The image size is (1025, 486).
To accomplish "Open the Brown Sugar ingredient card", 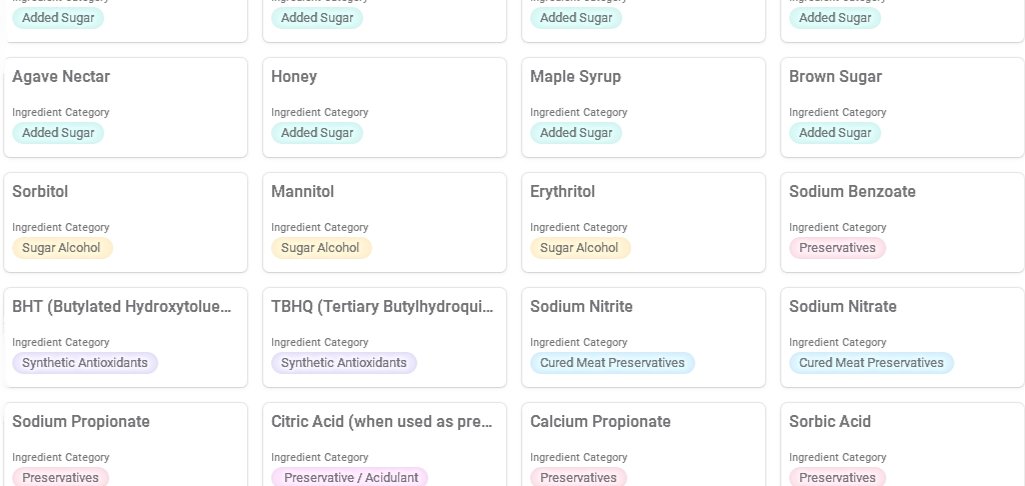I will coord(902,107).
